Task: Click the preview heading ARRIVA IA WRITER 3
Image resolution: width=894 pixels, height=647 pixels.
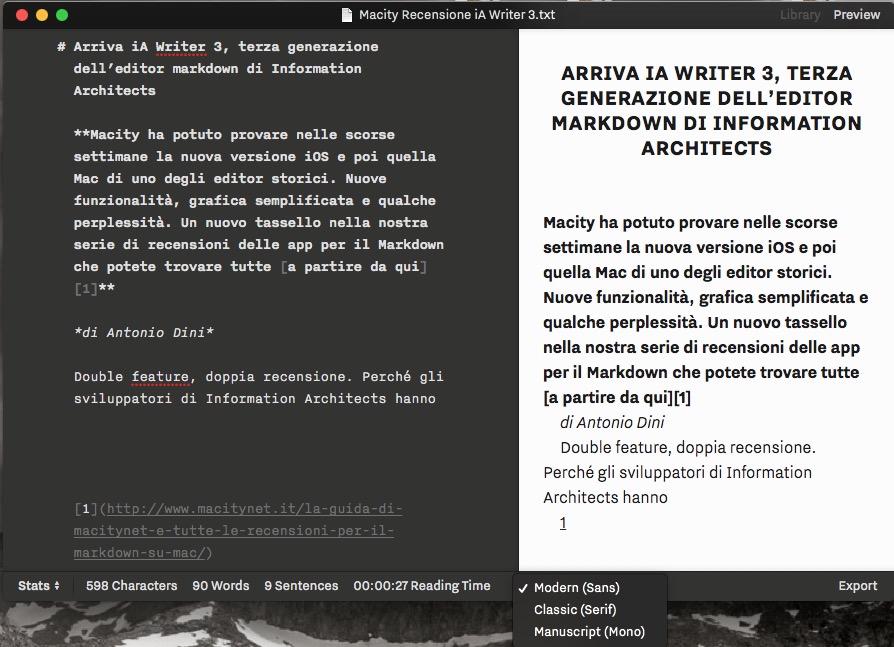Action: tap(706, 111)
